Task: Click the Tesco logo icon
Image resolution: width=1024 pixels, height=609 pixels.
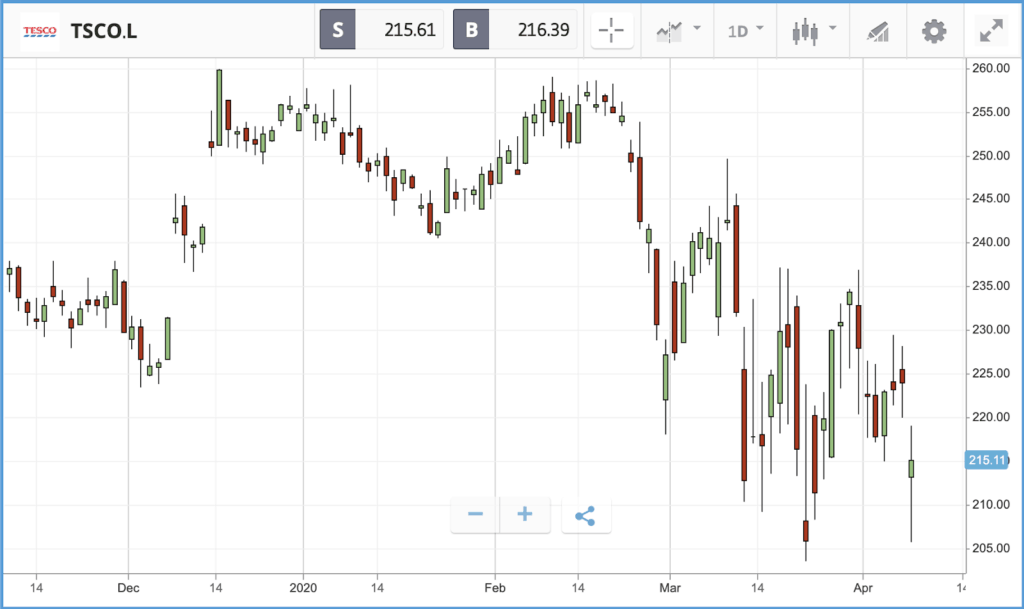Action: [40, 31]
